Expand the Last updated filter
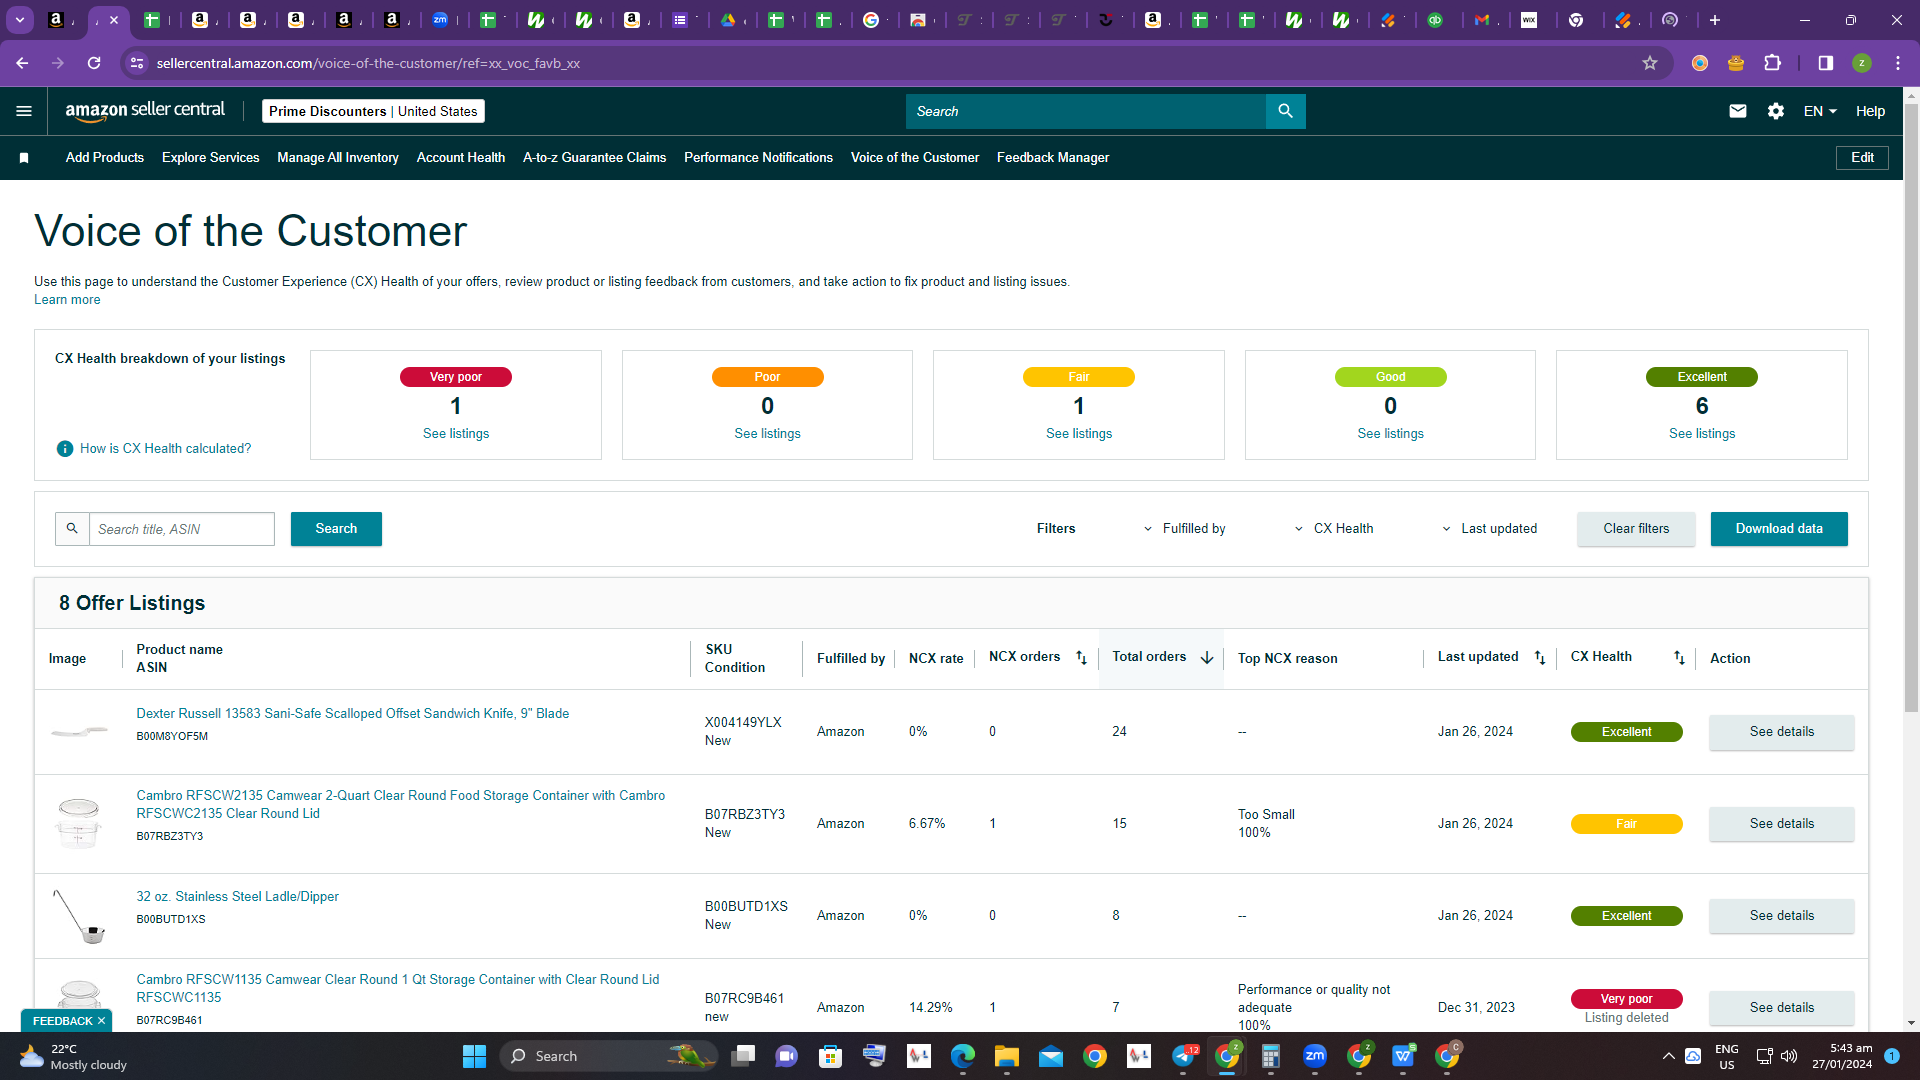Screen dimensions: 1920x1080 pyautogui.click(x=1489, y=529)
